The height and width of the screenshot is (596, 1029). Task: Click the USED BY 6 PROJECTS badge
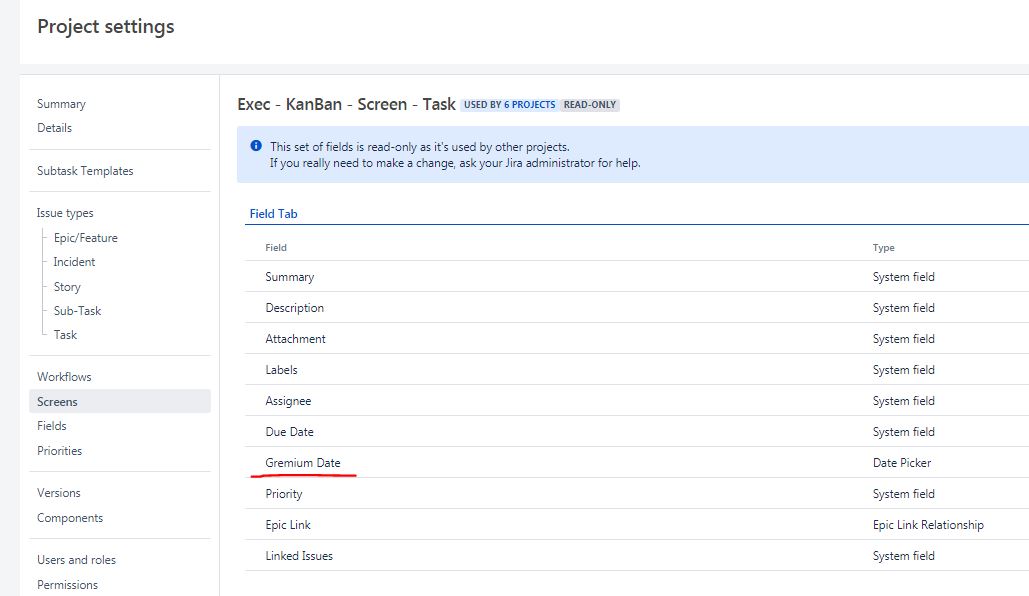[x=509, y=105]
